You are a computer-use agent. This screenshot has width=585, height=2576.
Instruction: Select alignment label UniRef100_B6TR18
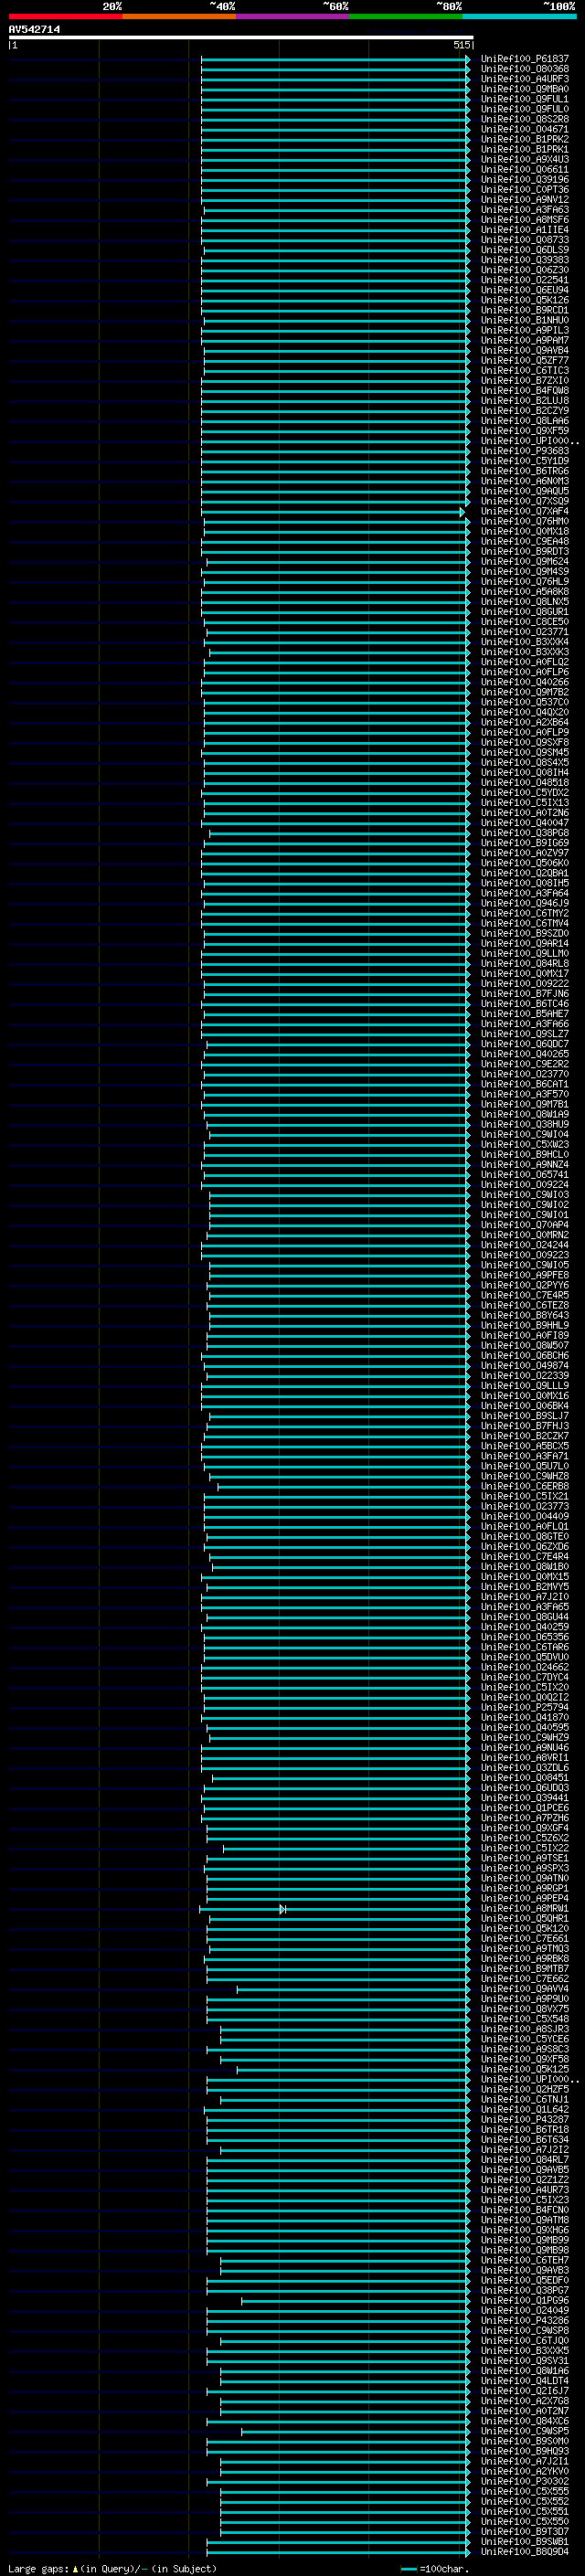[x=525, y=2129]
